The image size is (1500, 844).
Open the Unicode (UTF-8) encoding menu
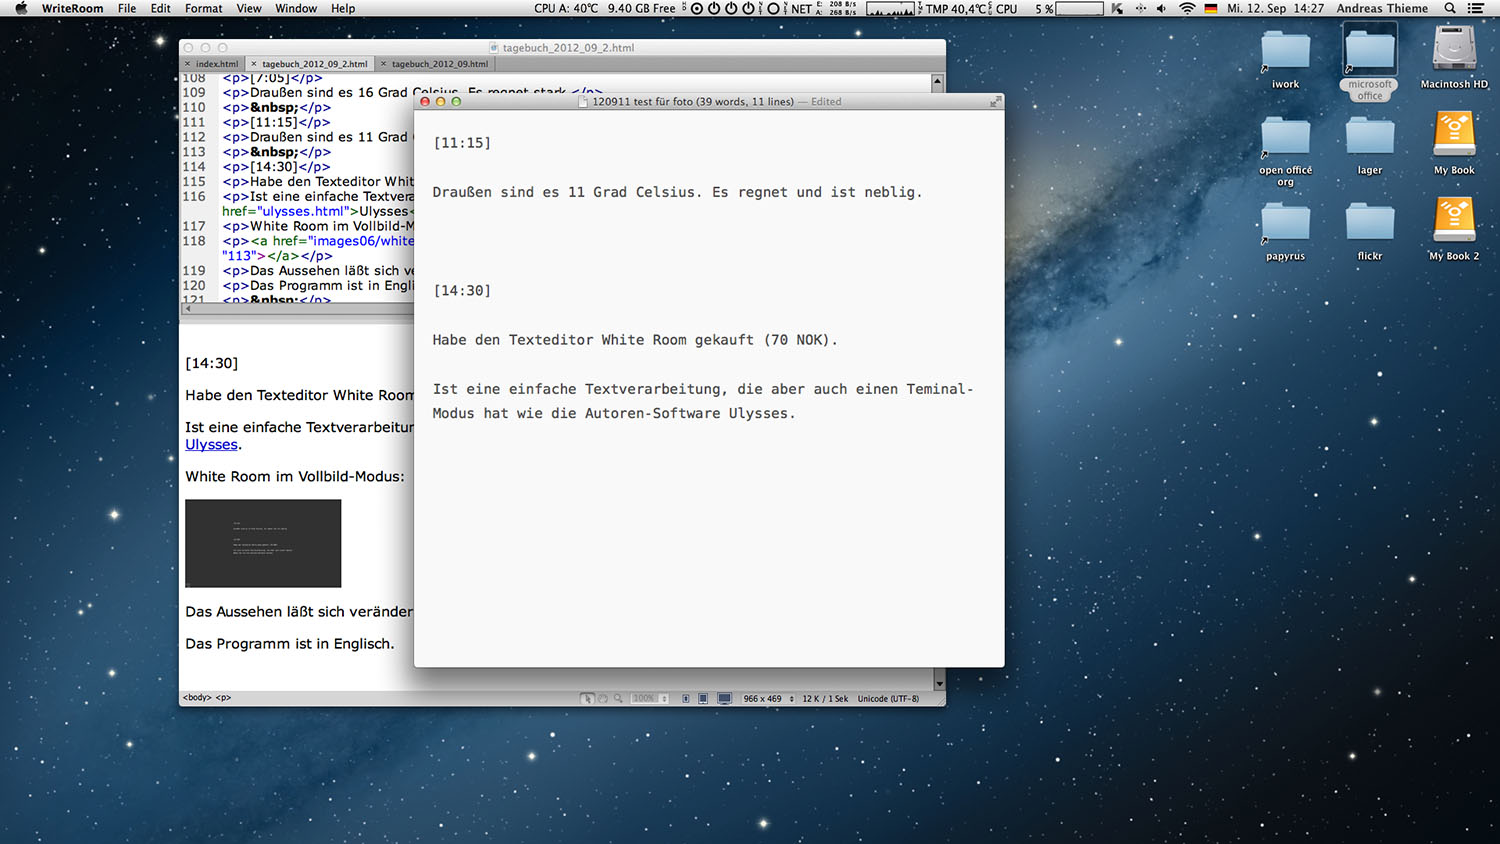point(888,698)
